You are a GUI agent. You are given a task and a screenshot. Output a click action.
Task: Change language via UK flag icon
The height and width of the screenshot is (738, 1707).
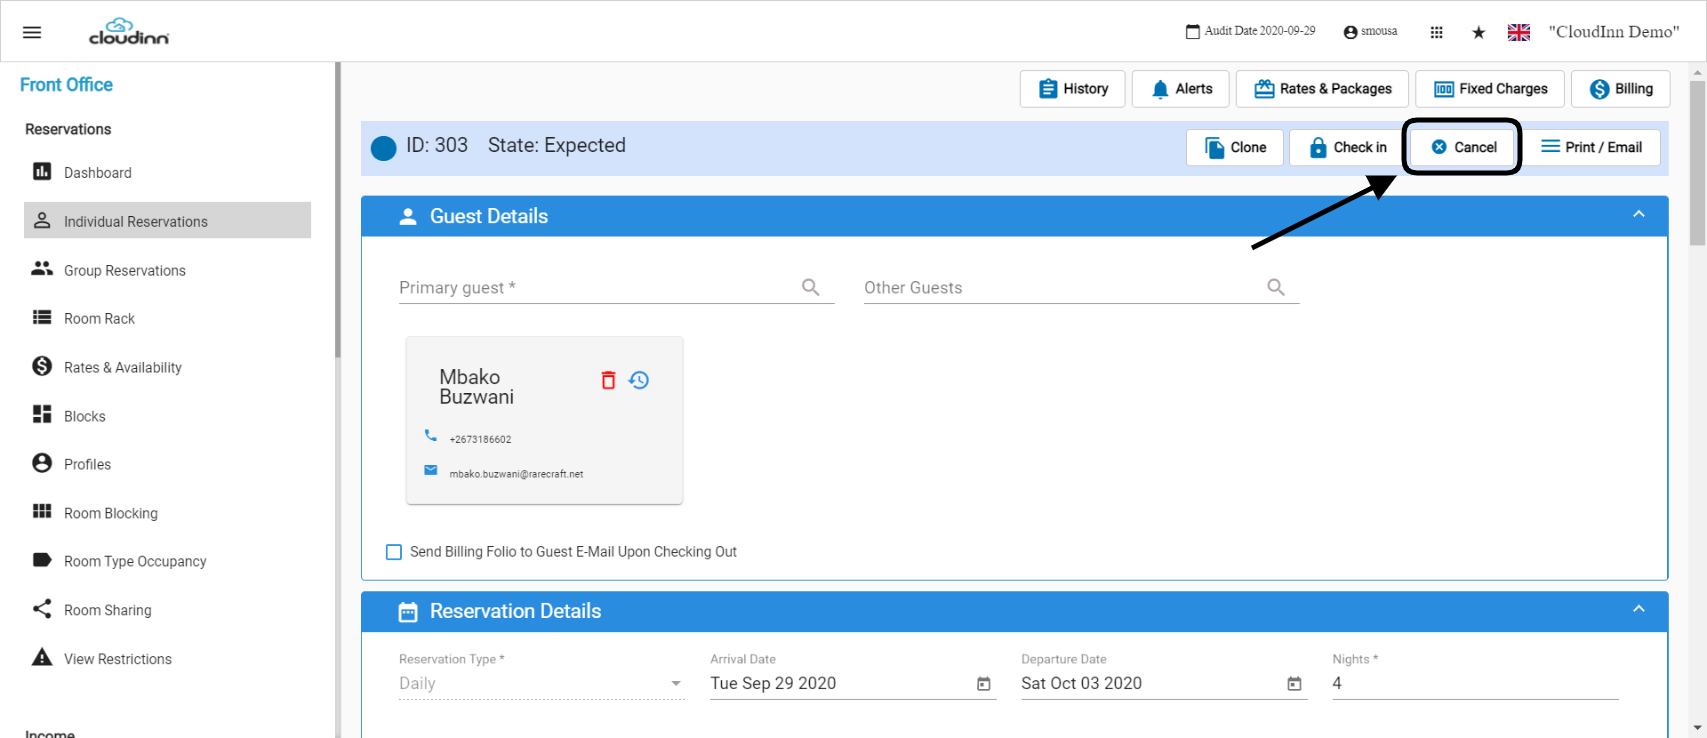click(x=1518, y=32)
